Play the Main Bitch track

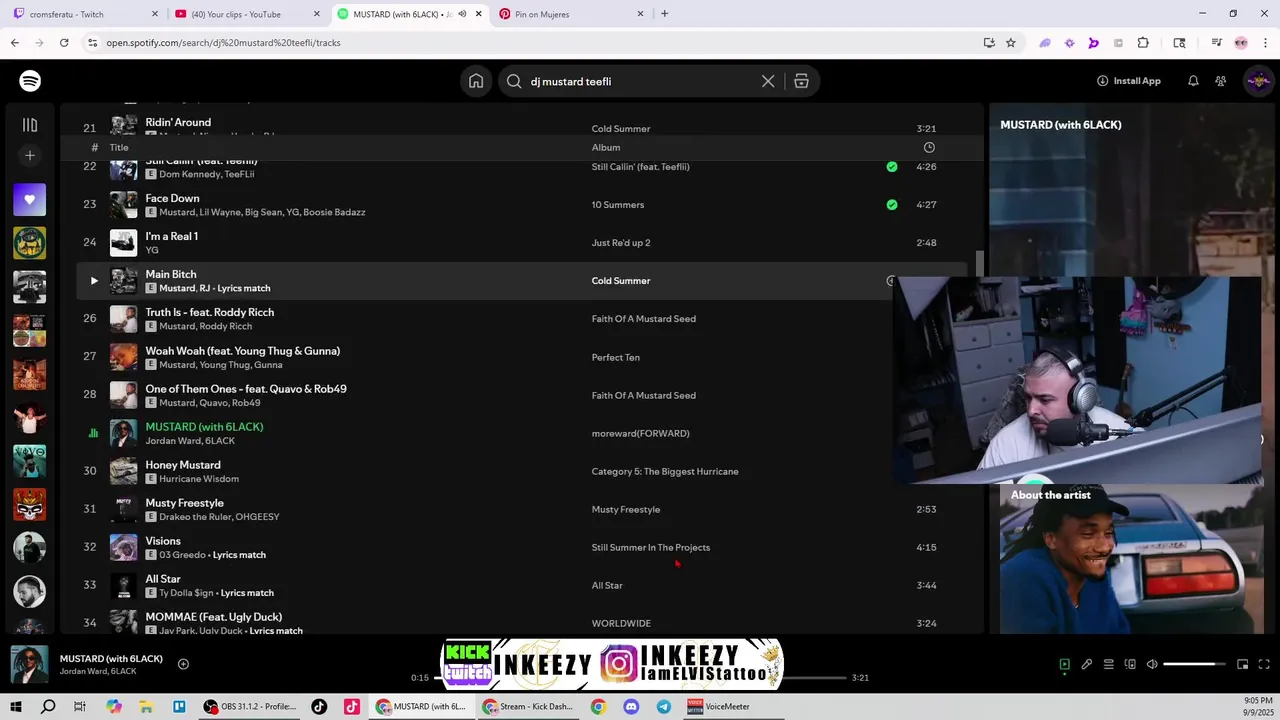click(x=94, y=281)
